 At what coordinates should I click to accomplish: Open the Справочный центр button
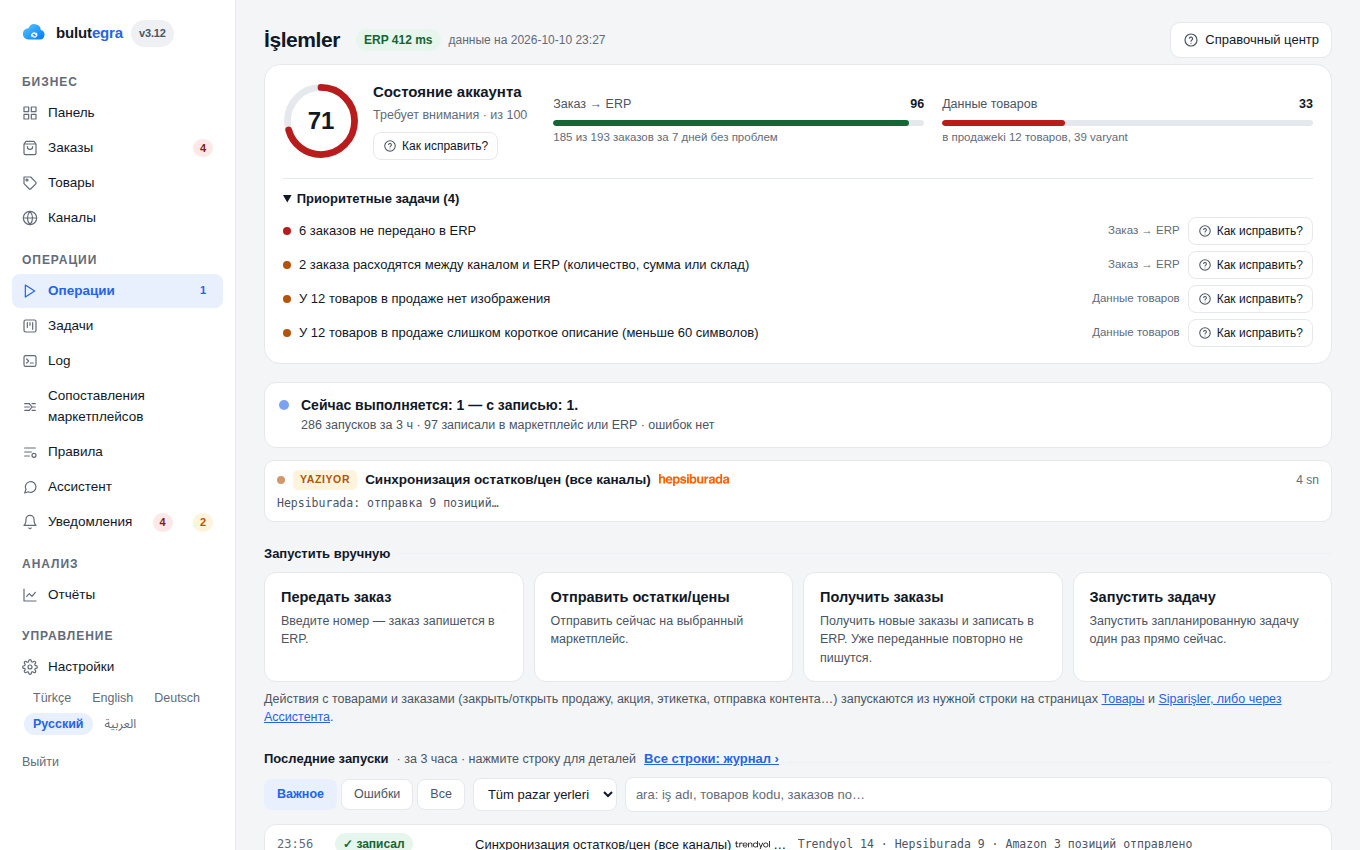click(x=1251, y=40)
